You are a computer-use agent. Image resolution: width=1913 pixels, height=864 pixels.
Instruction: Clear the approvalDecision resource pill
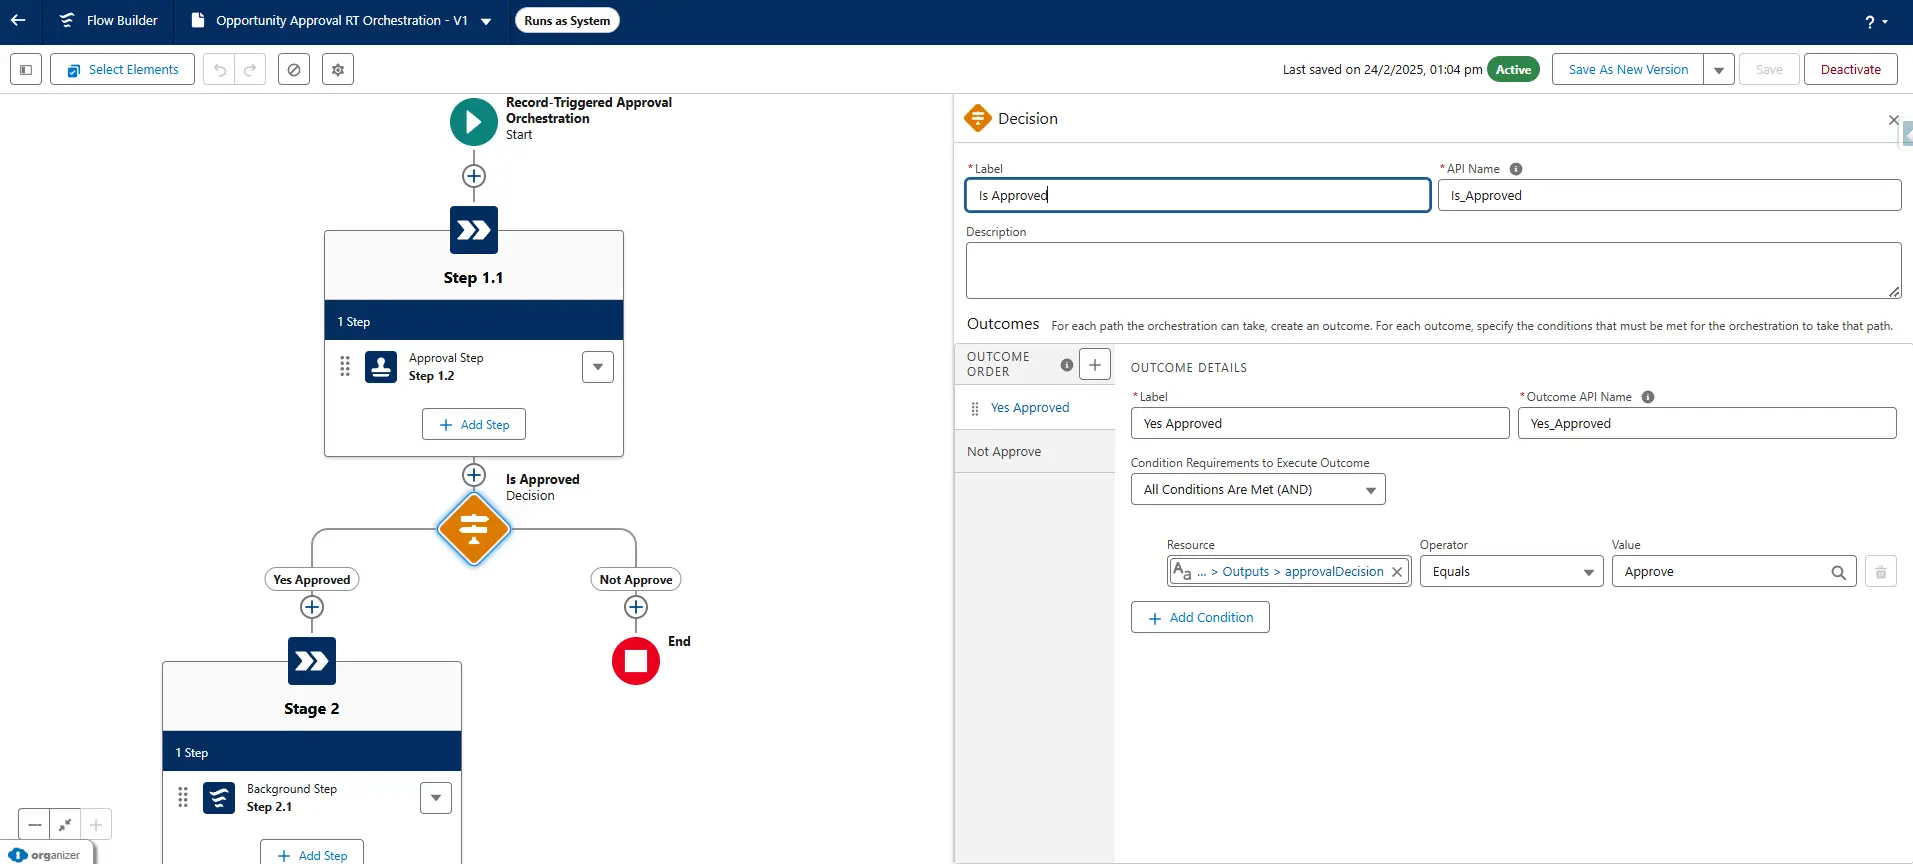tap(1397, 572)
